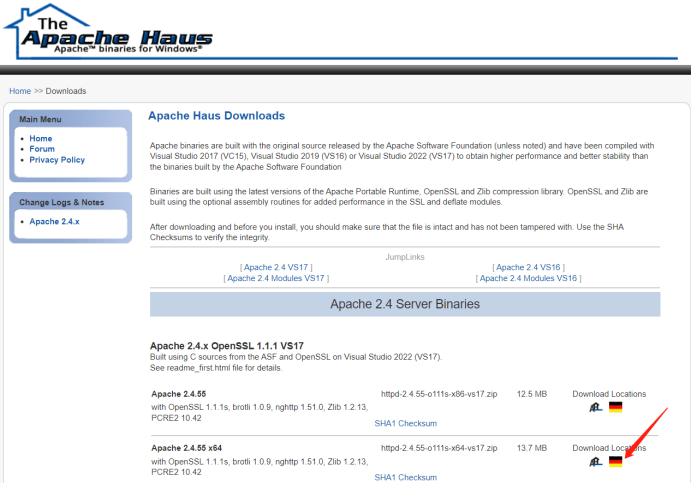
Task: Click German flag mirror for Apache 2.4.55 x64
Action: point(615,461)
